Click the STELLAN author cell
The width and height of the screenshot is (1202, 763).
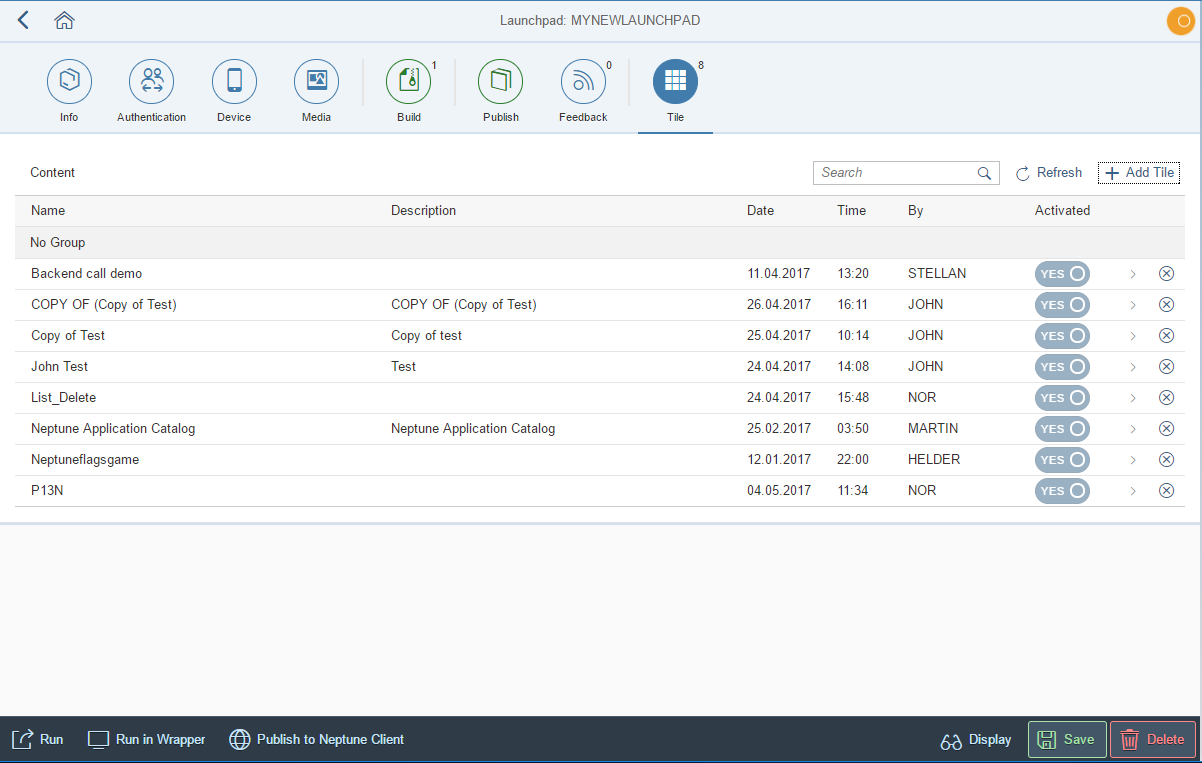(937, 274)
